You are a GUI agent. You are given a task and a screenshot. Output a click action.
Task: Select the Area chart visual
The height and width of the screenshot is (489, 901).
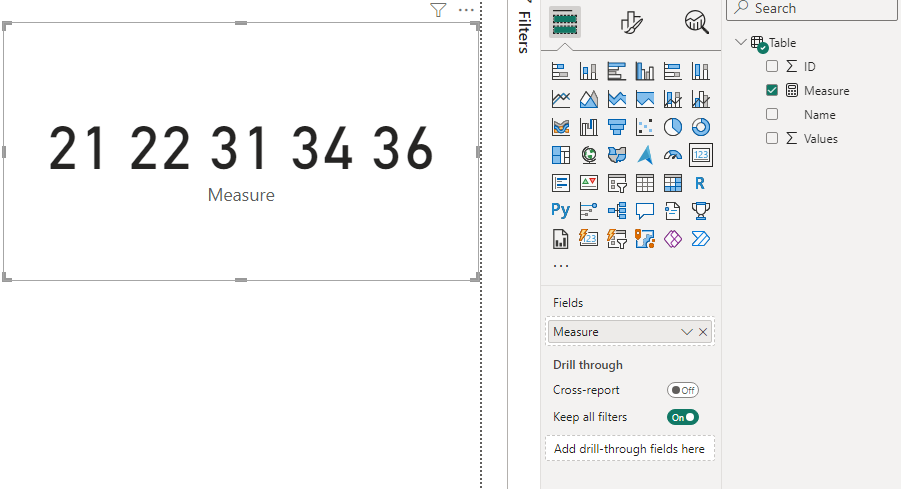(x=588, y=99)
